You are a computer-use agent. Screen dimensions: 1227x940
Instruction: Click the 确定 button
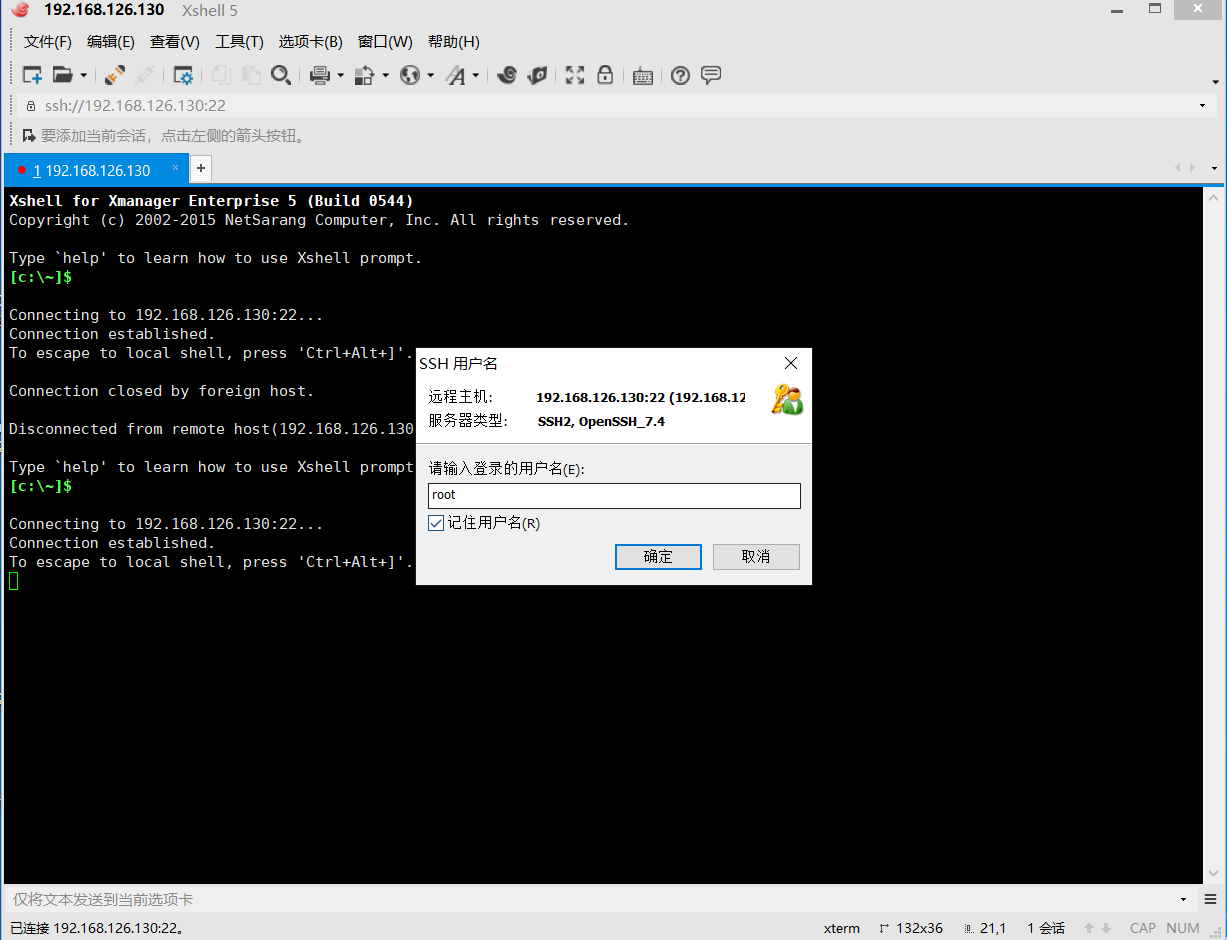tap(658, 557)
